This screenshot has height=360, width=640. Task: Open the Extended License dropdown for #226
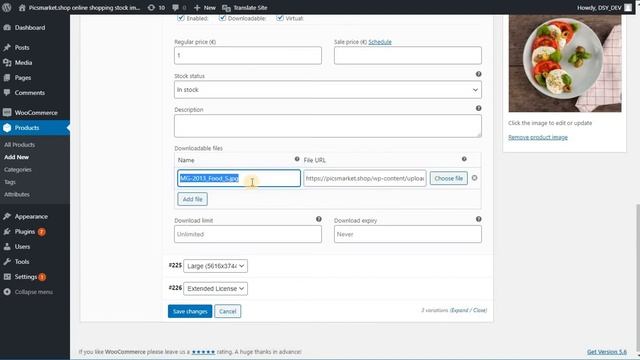tap(216, 289)
